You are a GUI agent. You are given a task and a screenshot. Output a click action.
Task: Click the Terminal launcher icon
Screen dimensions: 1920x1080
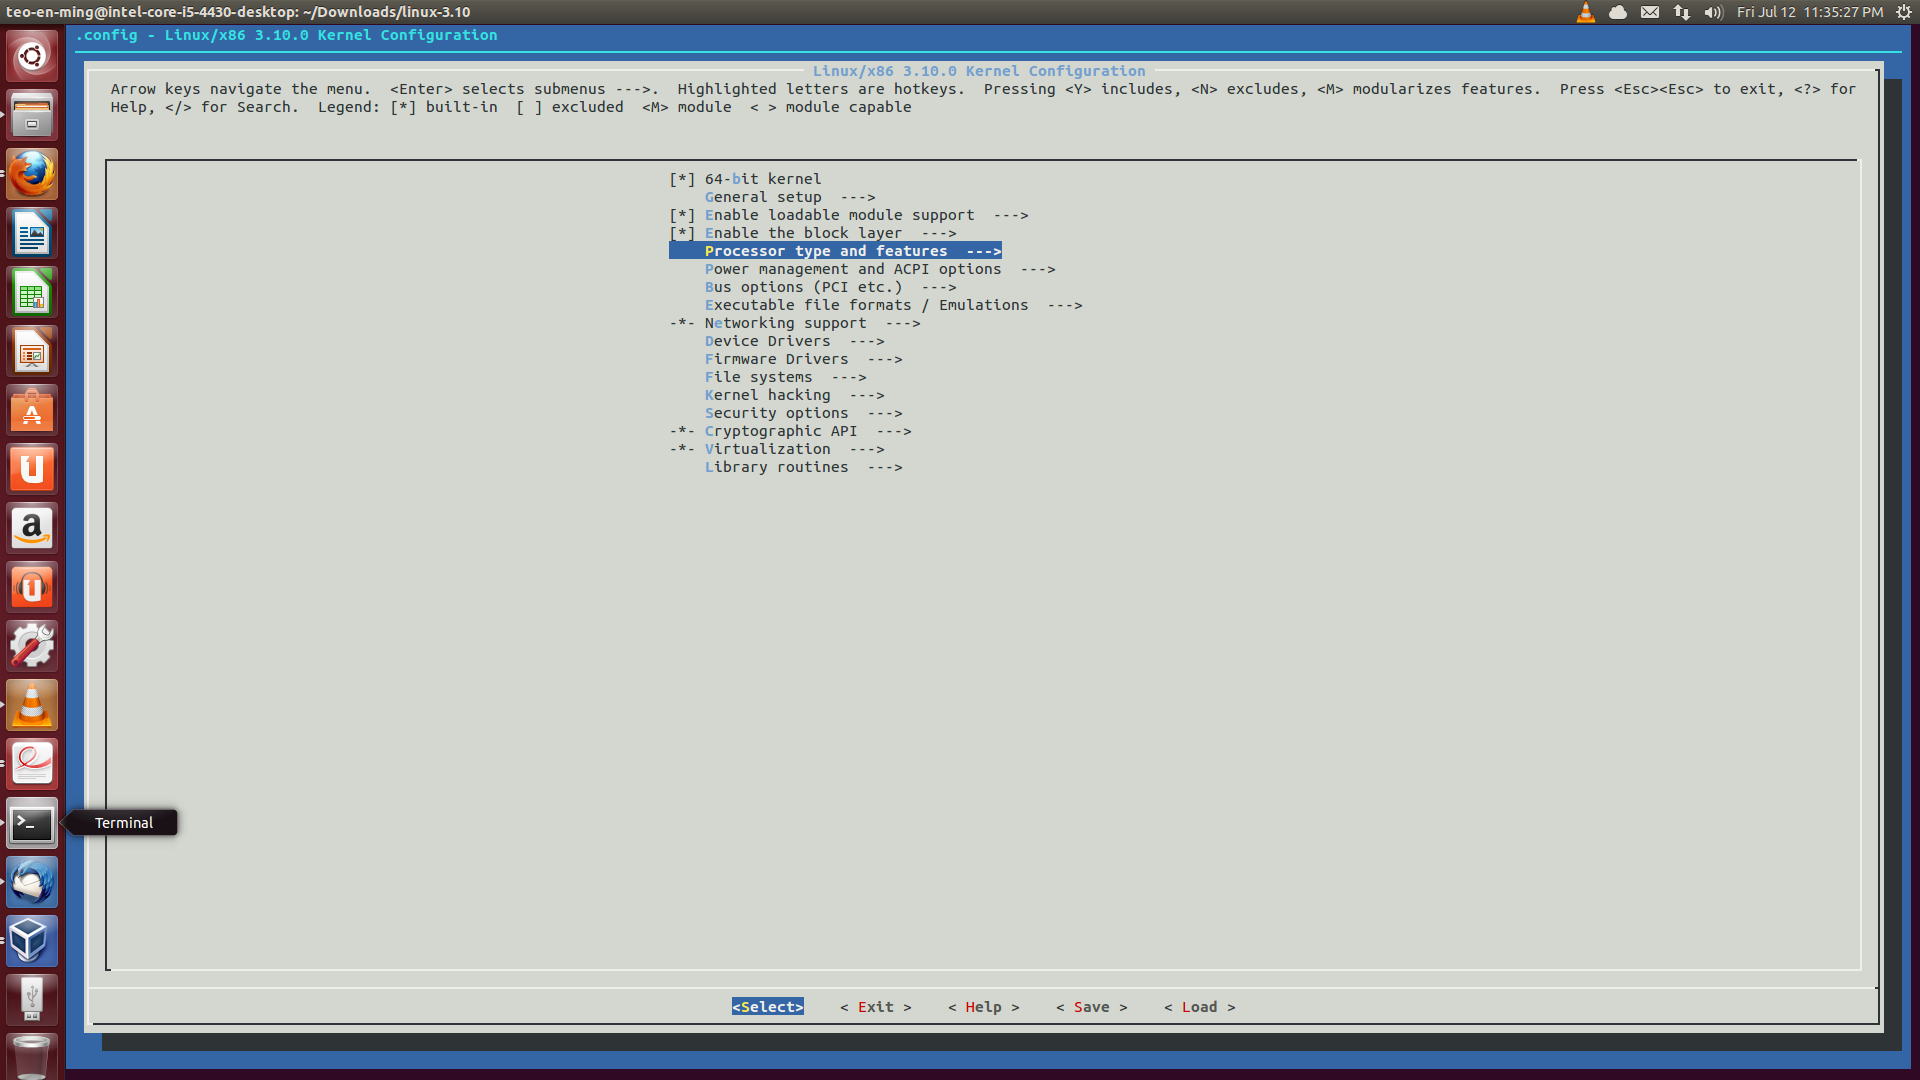[32, 824]
